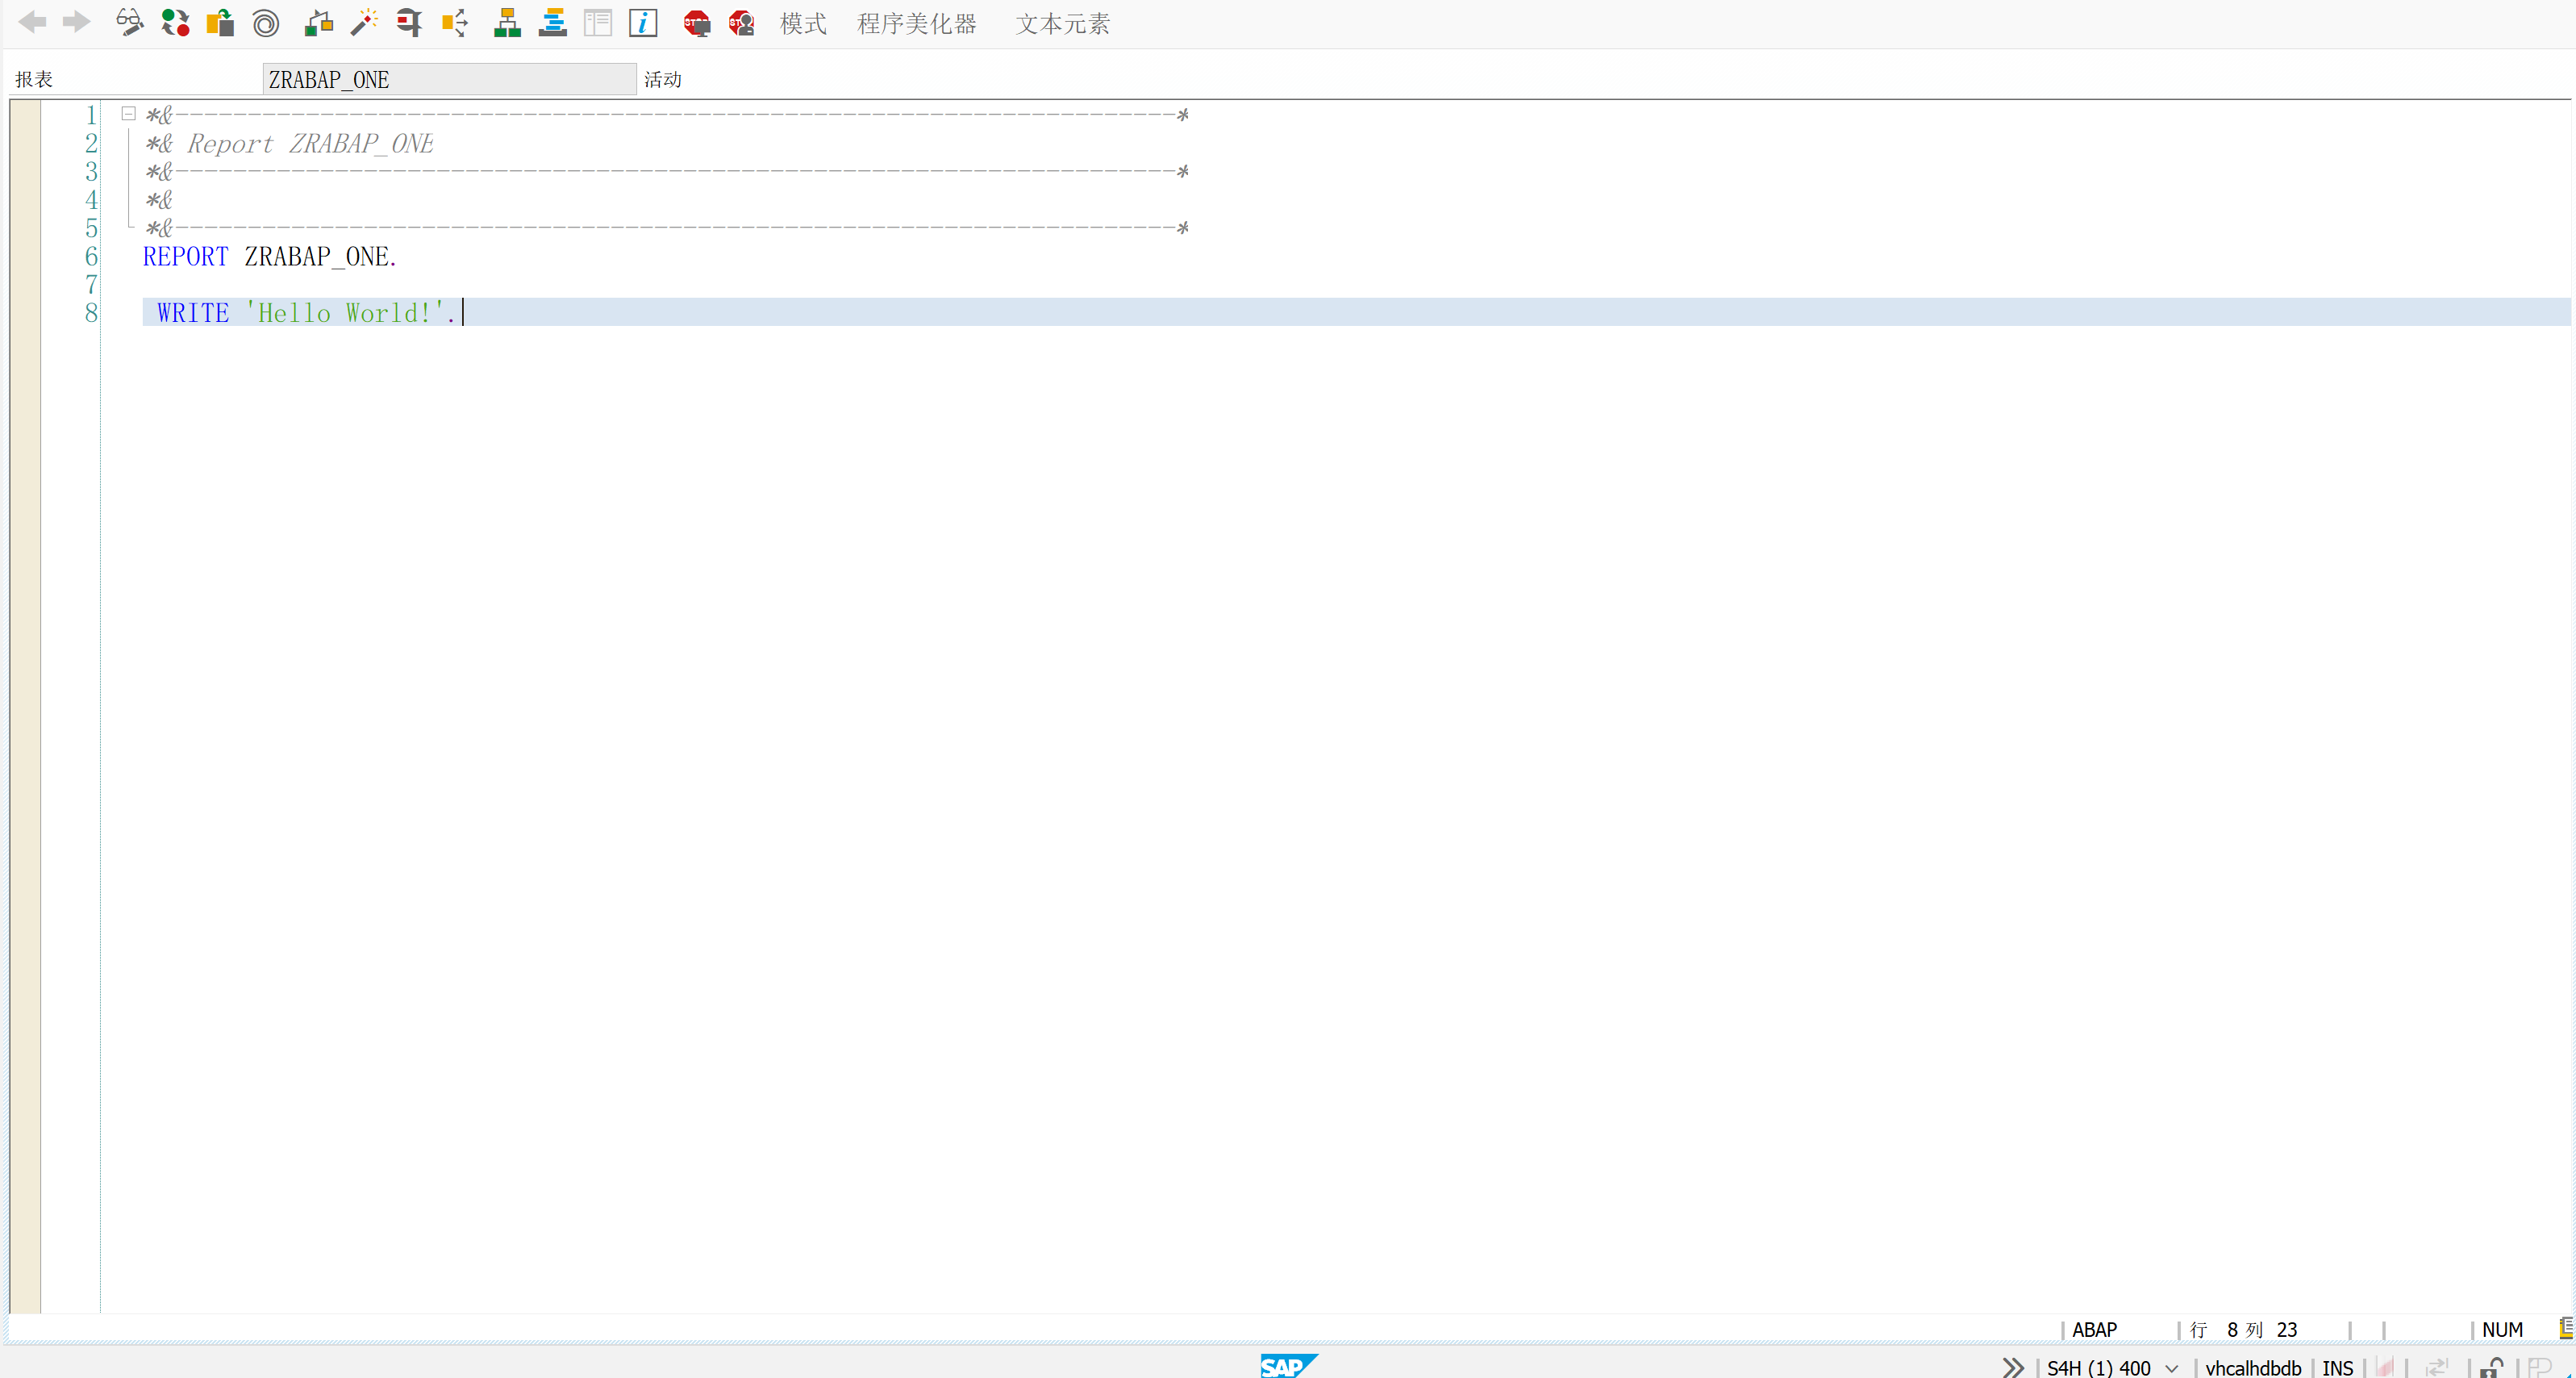The width and height of the screenshot is (2576, 1378).
Task: Run syntax check spiral icon
Action: [266, 23]
